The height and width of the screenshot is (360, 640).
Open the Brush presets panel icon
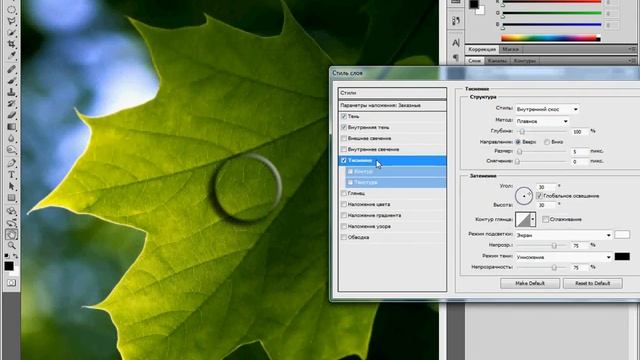456,21
